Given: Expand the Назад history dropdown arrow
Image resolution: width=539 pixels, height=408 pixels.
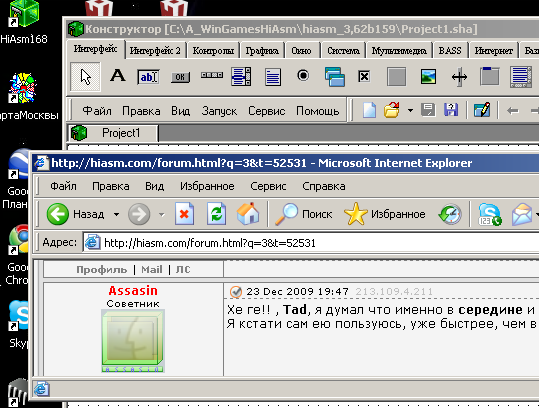Looking at the screenshot, I should coord(117,214).
